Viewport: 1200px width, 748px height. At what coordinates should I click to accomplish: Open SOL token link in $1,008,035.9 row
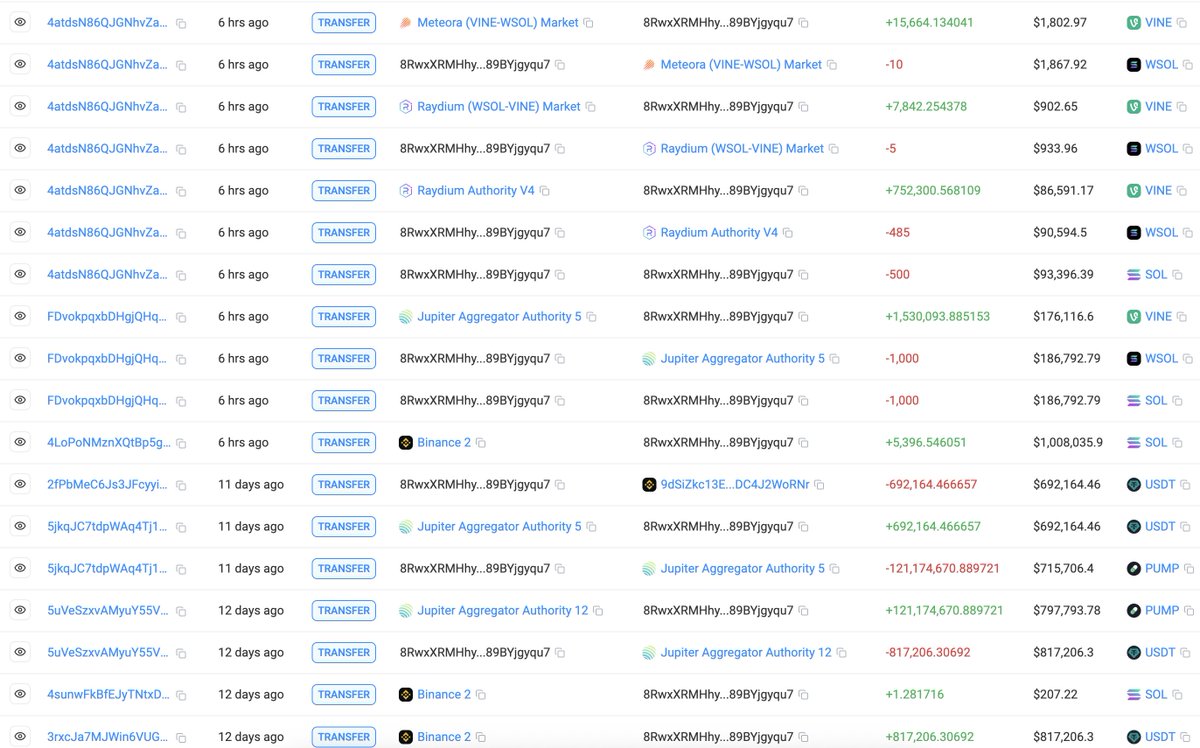pos(1156,442)
